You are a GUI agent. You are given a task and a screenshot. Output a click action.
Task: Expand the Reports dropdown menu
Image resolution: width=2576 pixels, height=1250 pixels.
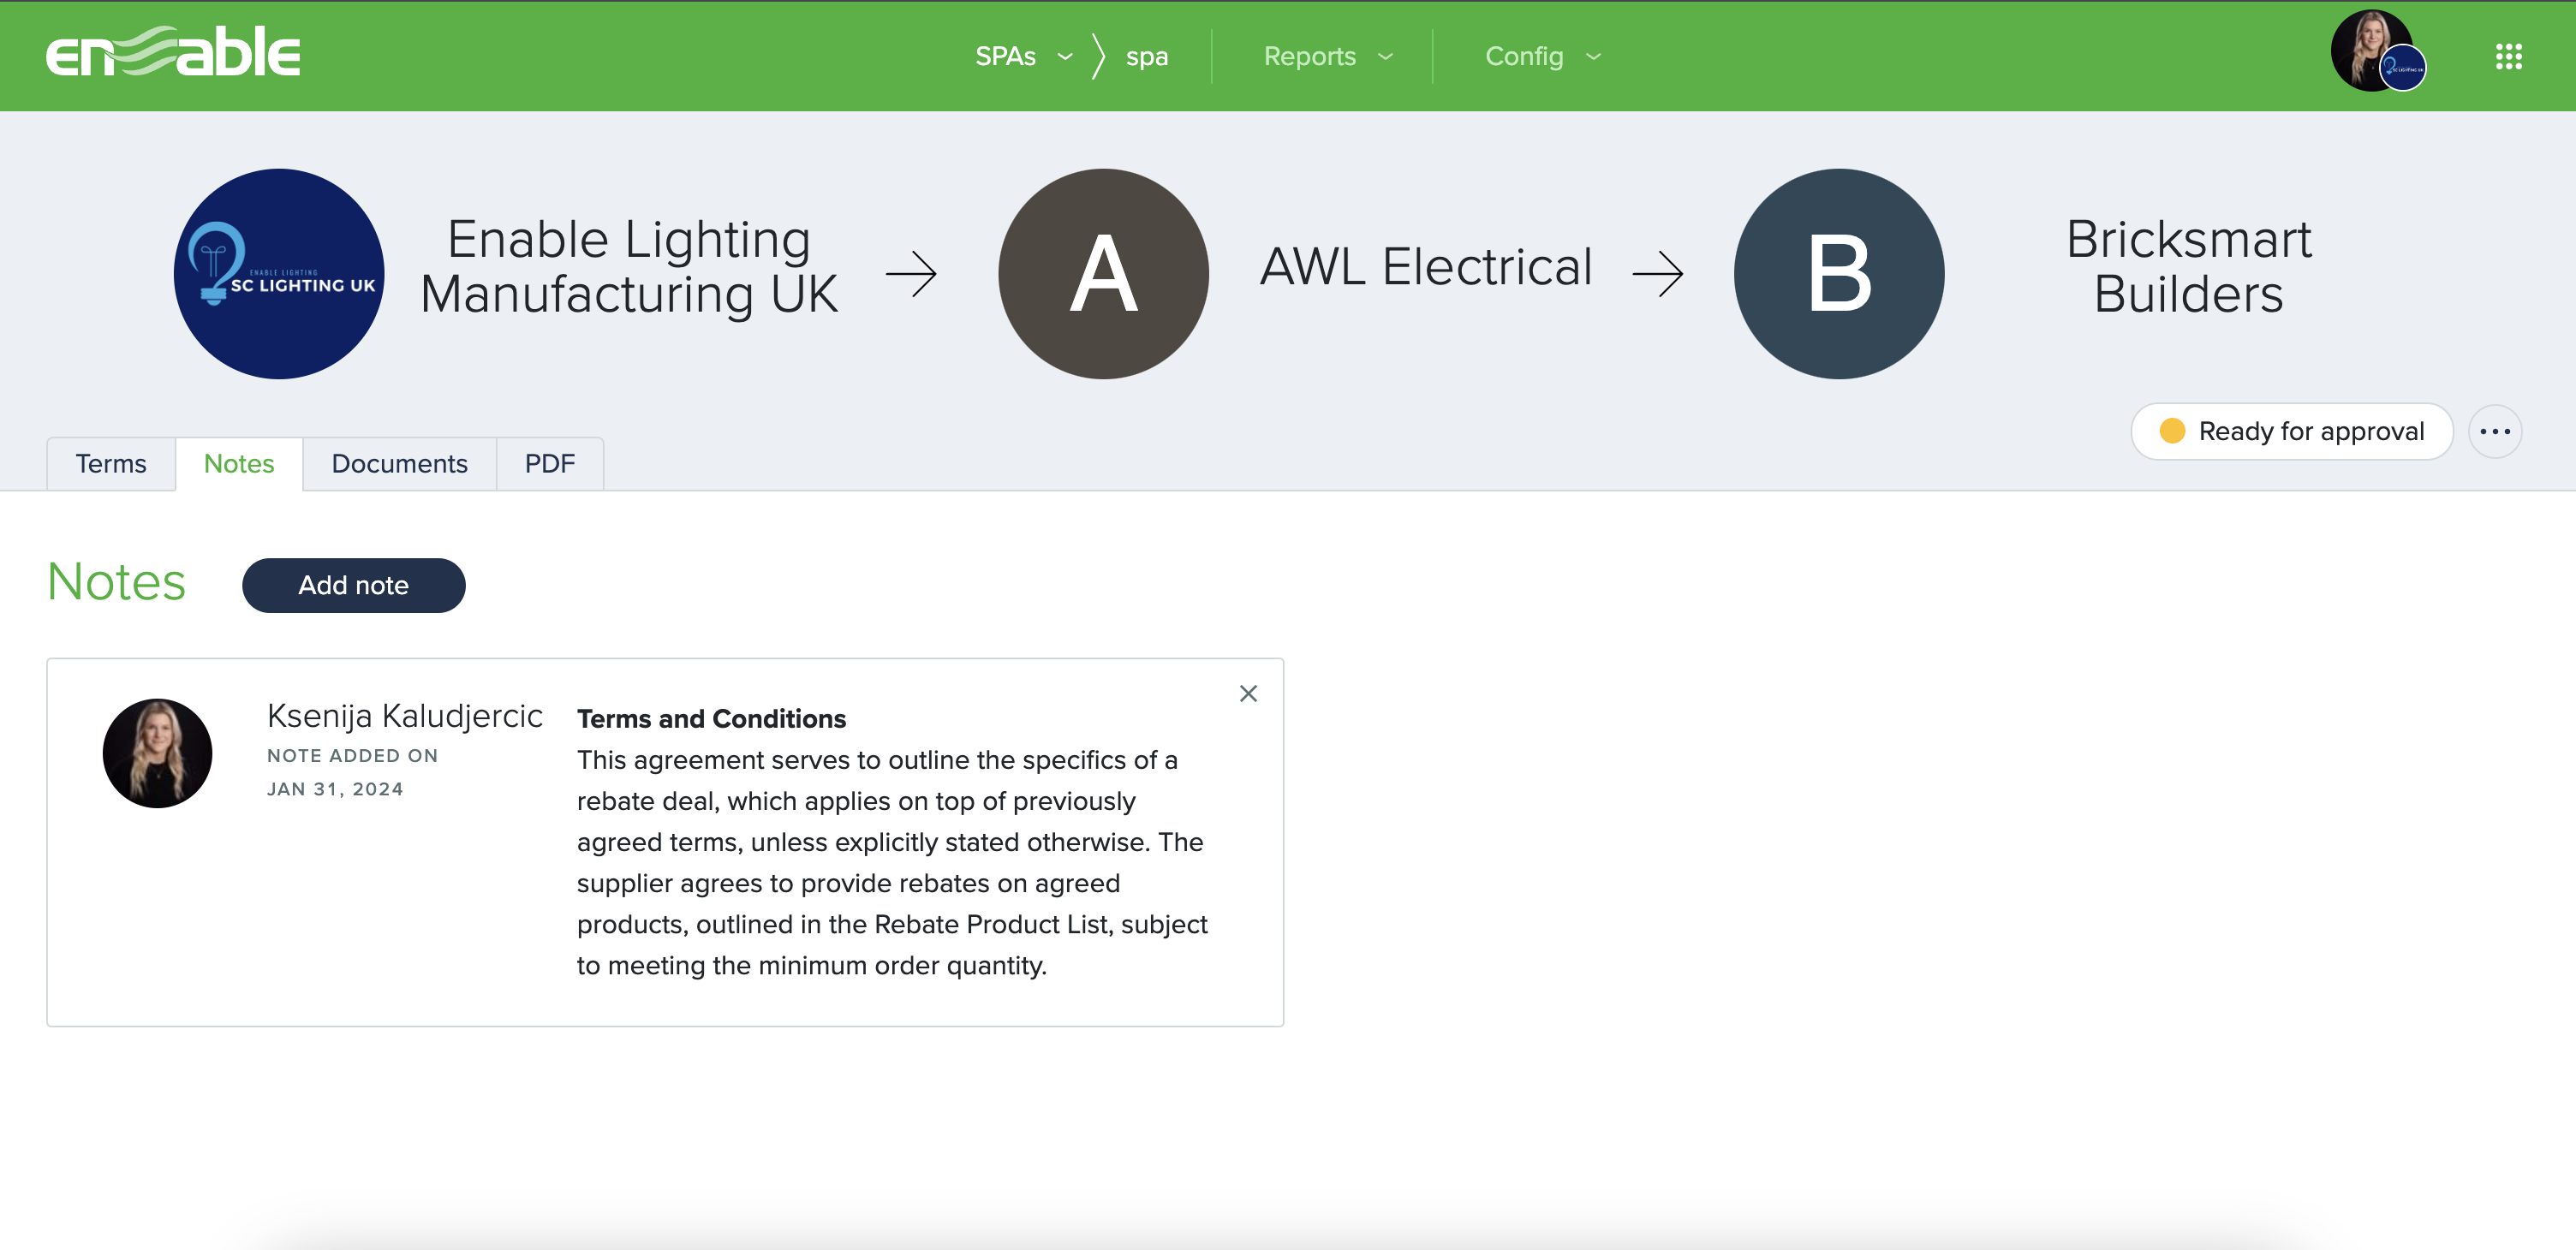click(1327, 57)
